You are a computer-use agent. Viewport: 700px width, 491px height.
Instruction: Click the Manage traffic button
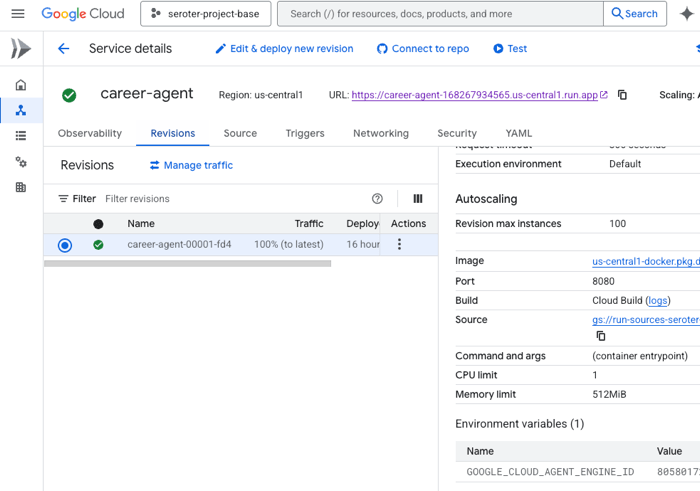tap(191, 165)
